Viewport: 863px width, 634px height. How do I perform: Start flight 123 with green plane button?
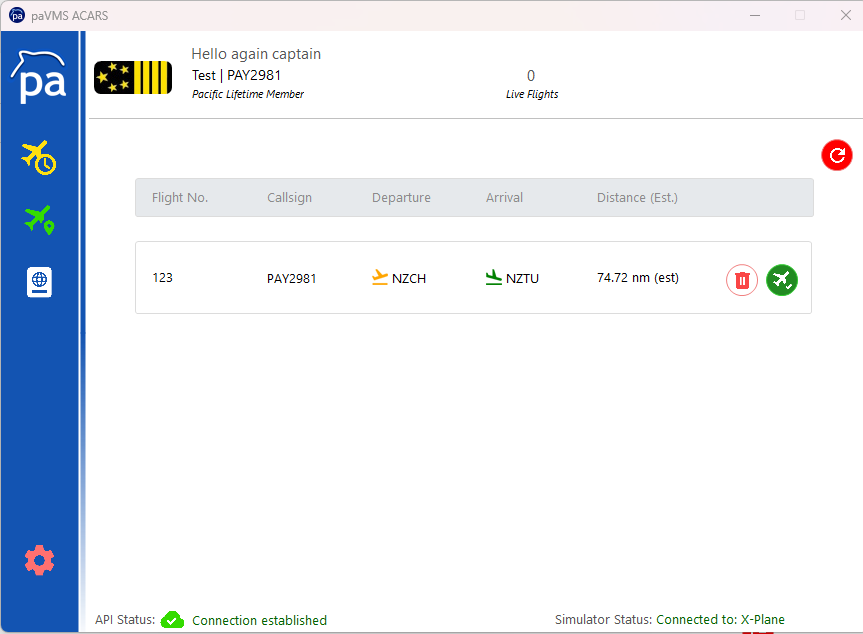click(782, 280)
